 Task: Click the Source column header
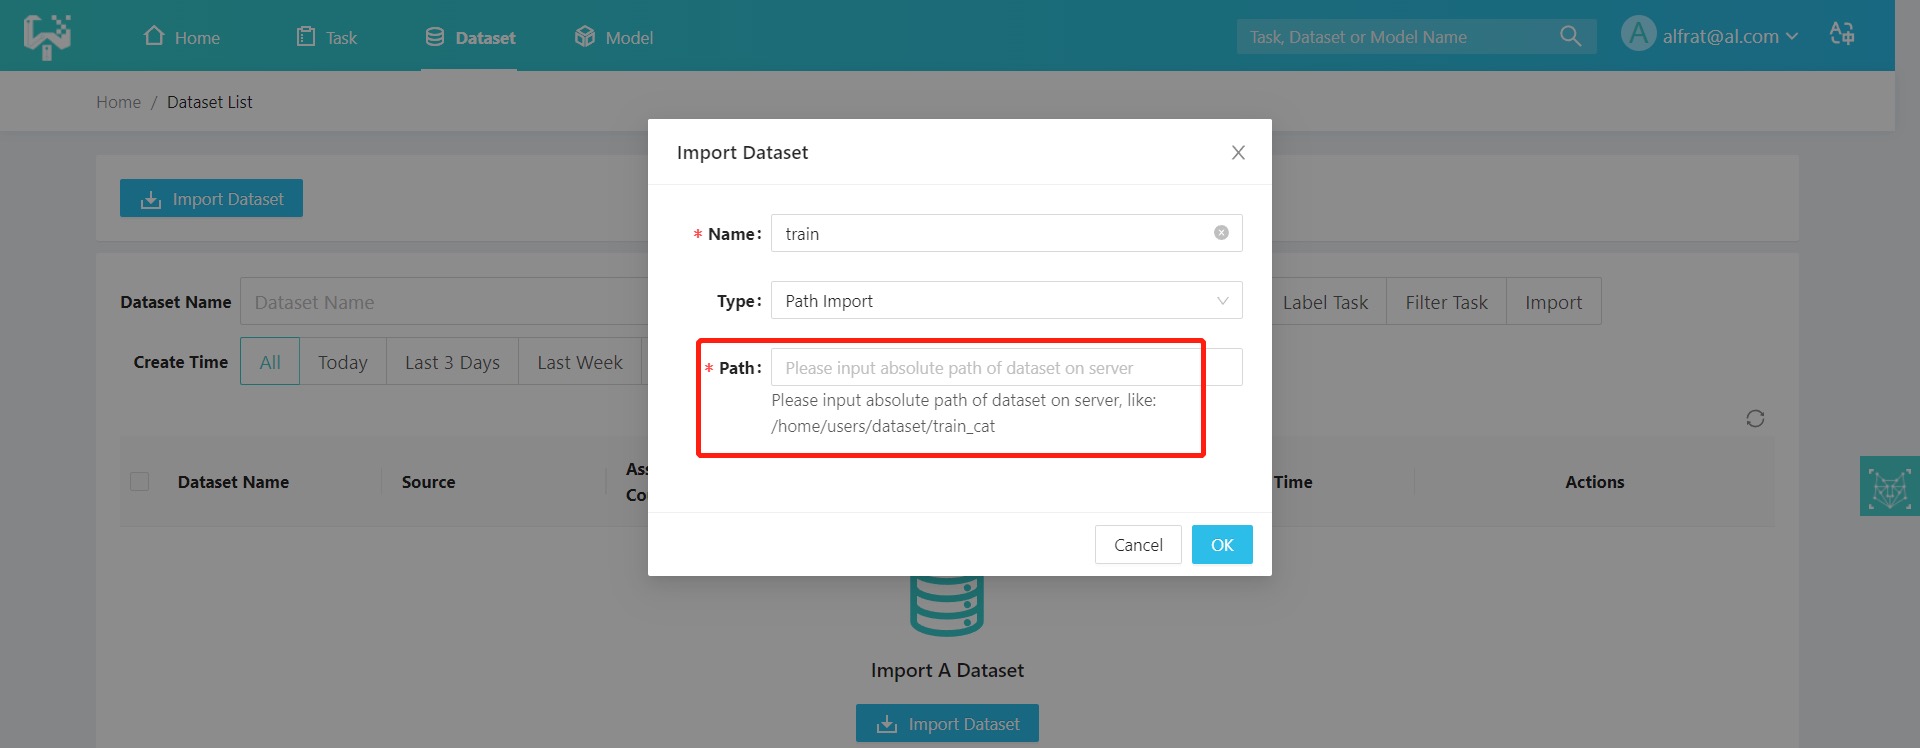click(428, 482)
